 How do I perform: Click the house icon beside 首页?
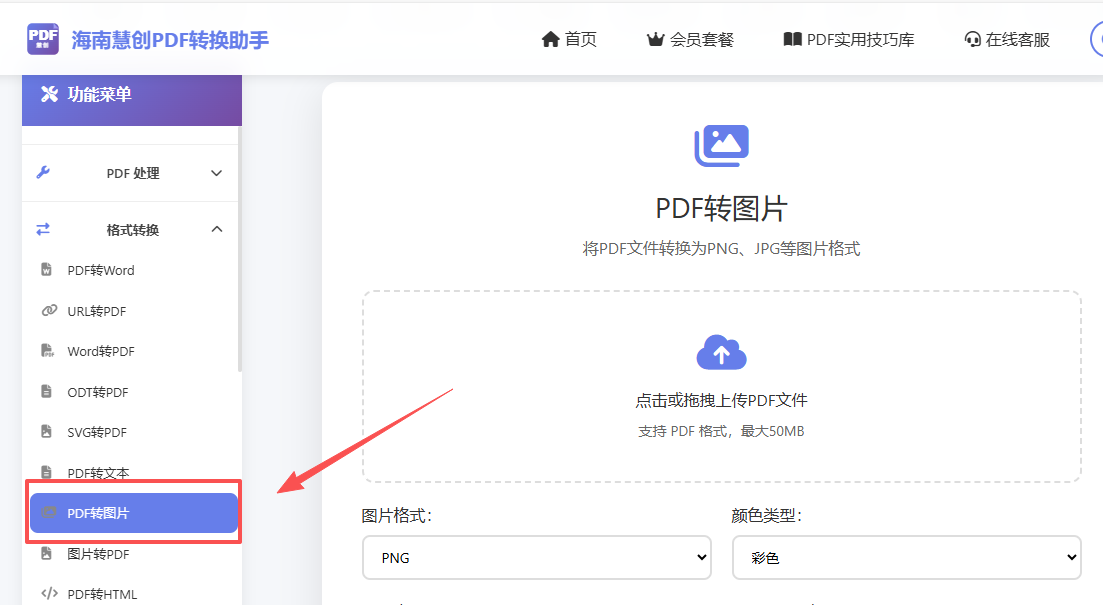[550, 39]
